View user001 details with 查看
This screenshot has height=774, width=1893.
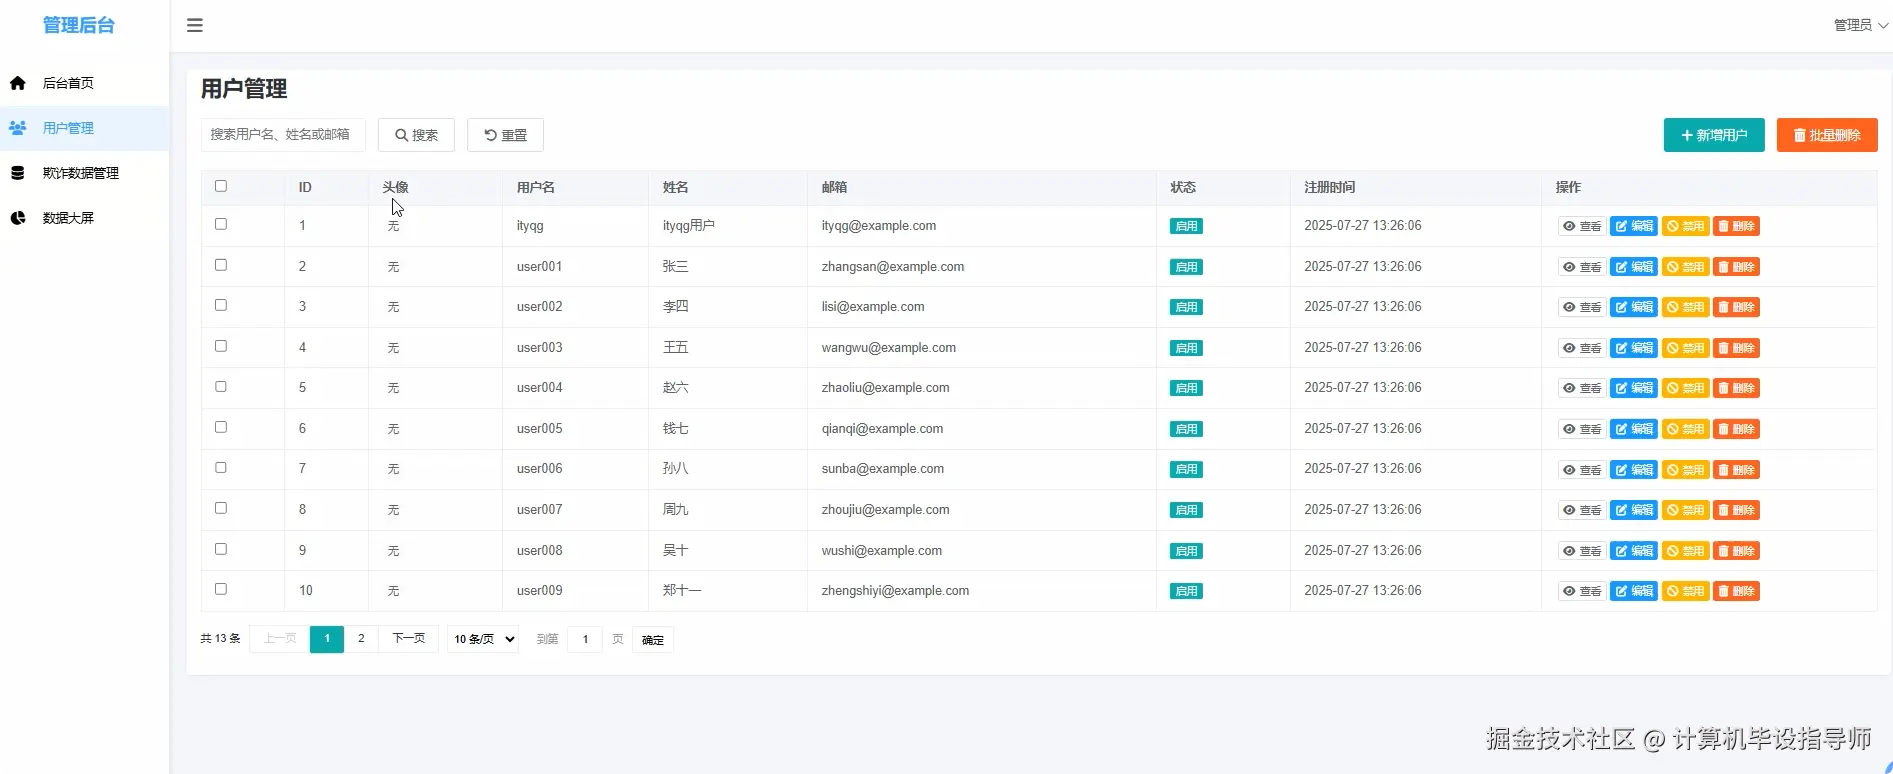pos(1582,267)
